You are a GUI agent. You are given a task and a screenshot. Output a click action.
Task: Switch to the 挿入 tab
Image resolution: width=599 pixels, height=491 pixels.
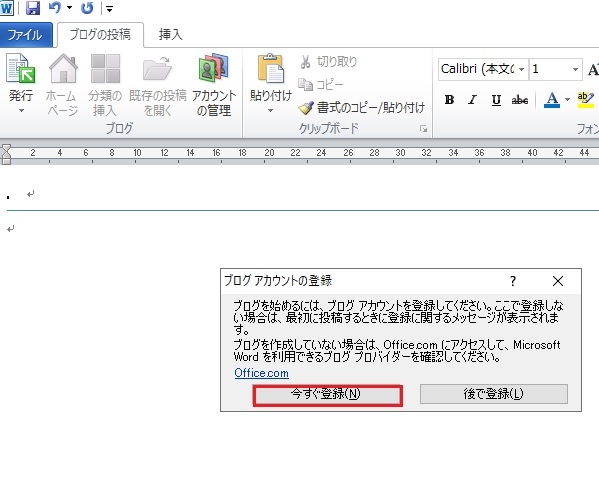[170, 35]
